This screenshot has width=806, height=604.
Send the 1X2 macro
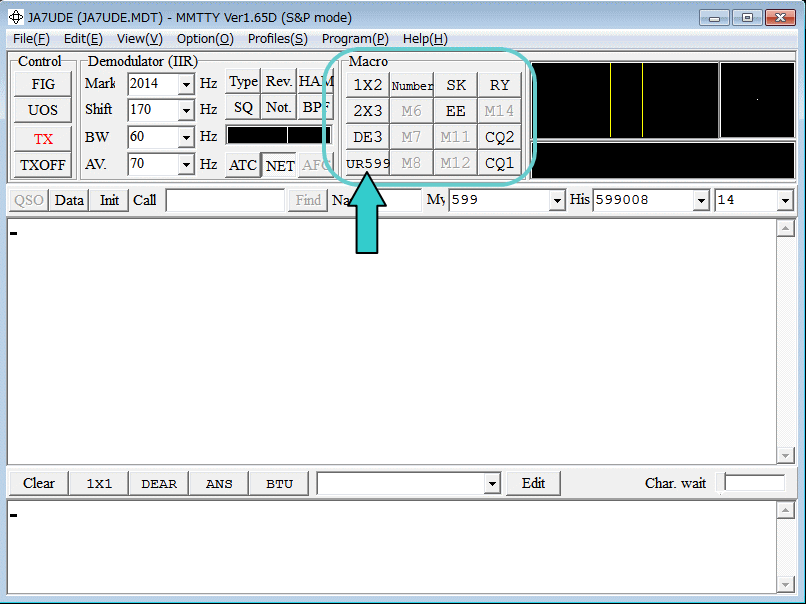(368, 85)
